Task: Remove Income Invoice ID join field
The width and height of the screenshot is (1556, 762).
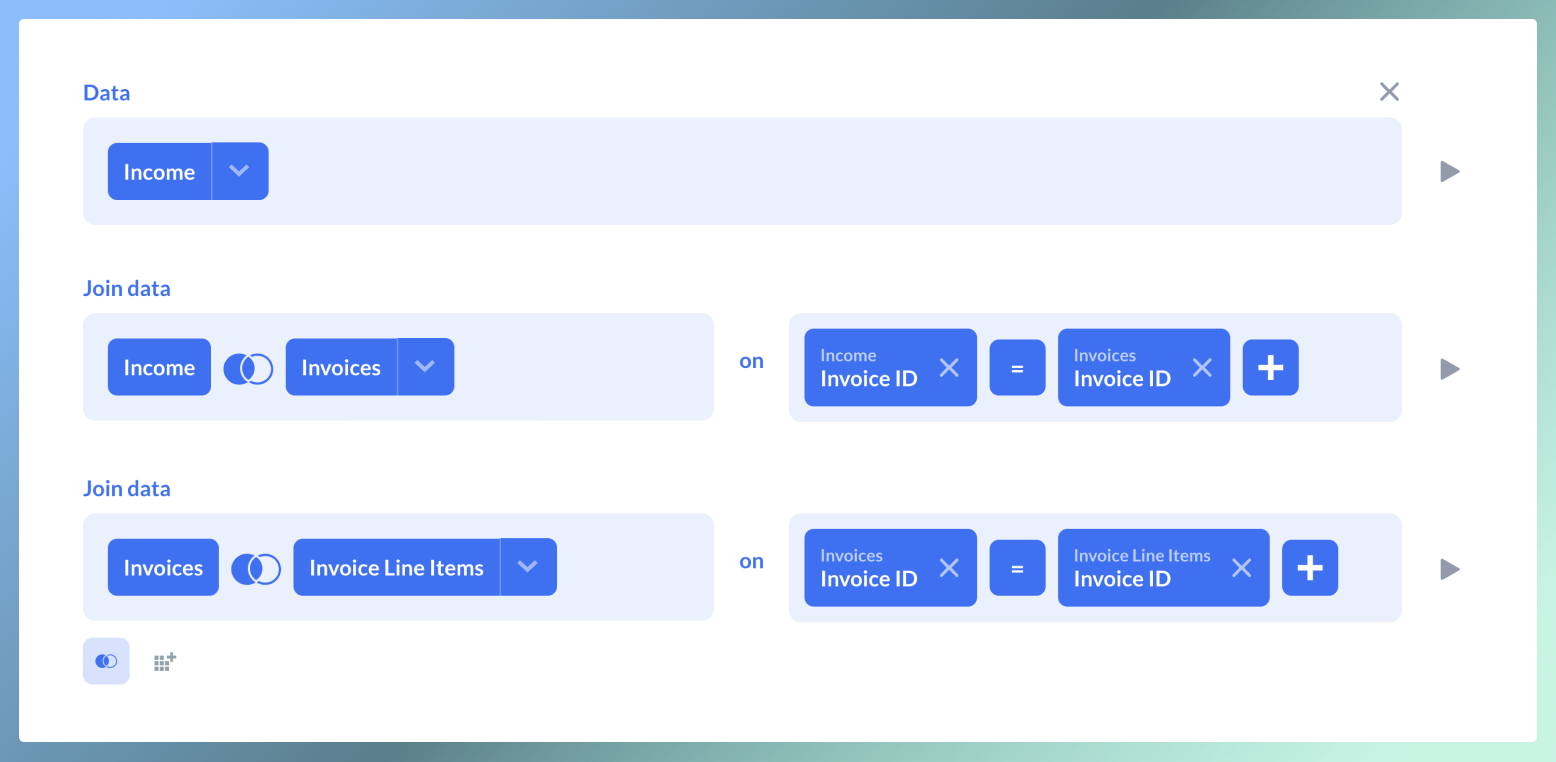Action: tap(949, 368)
